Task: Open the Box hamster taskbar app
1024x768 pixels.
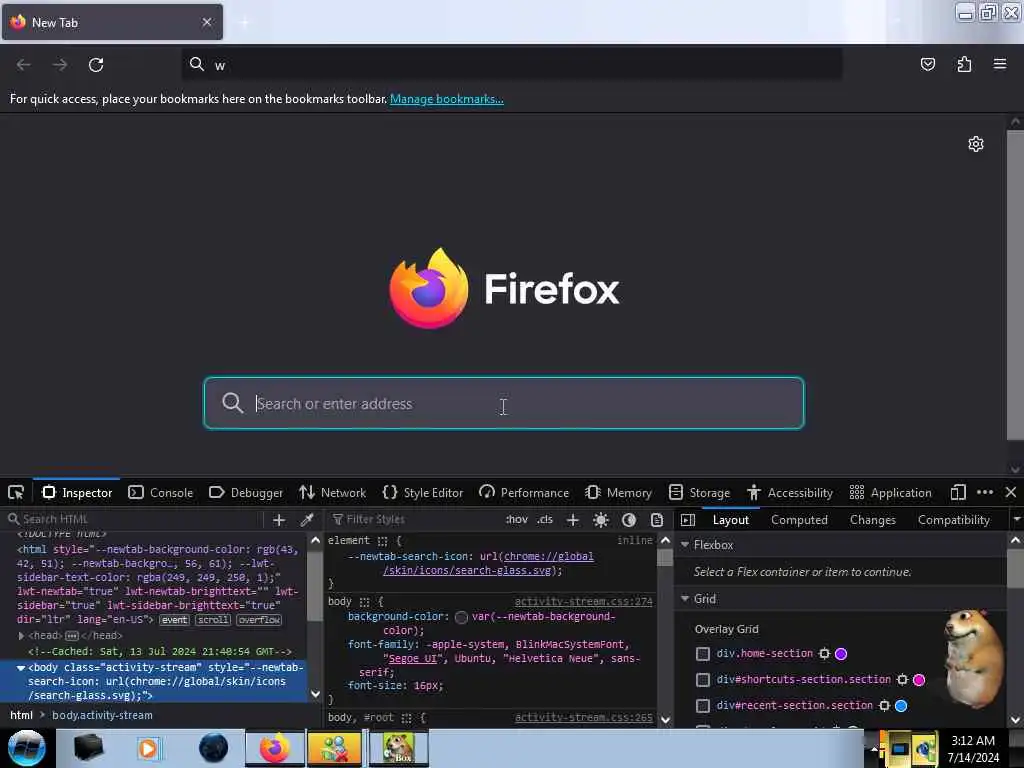Action: tap(399, 748)
